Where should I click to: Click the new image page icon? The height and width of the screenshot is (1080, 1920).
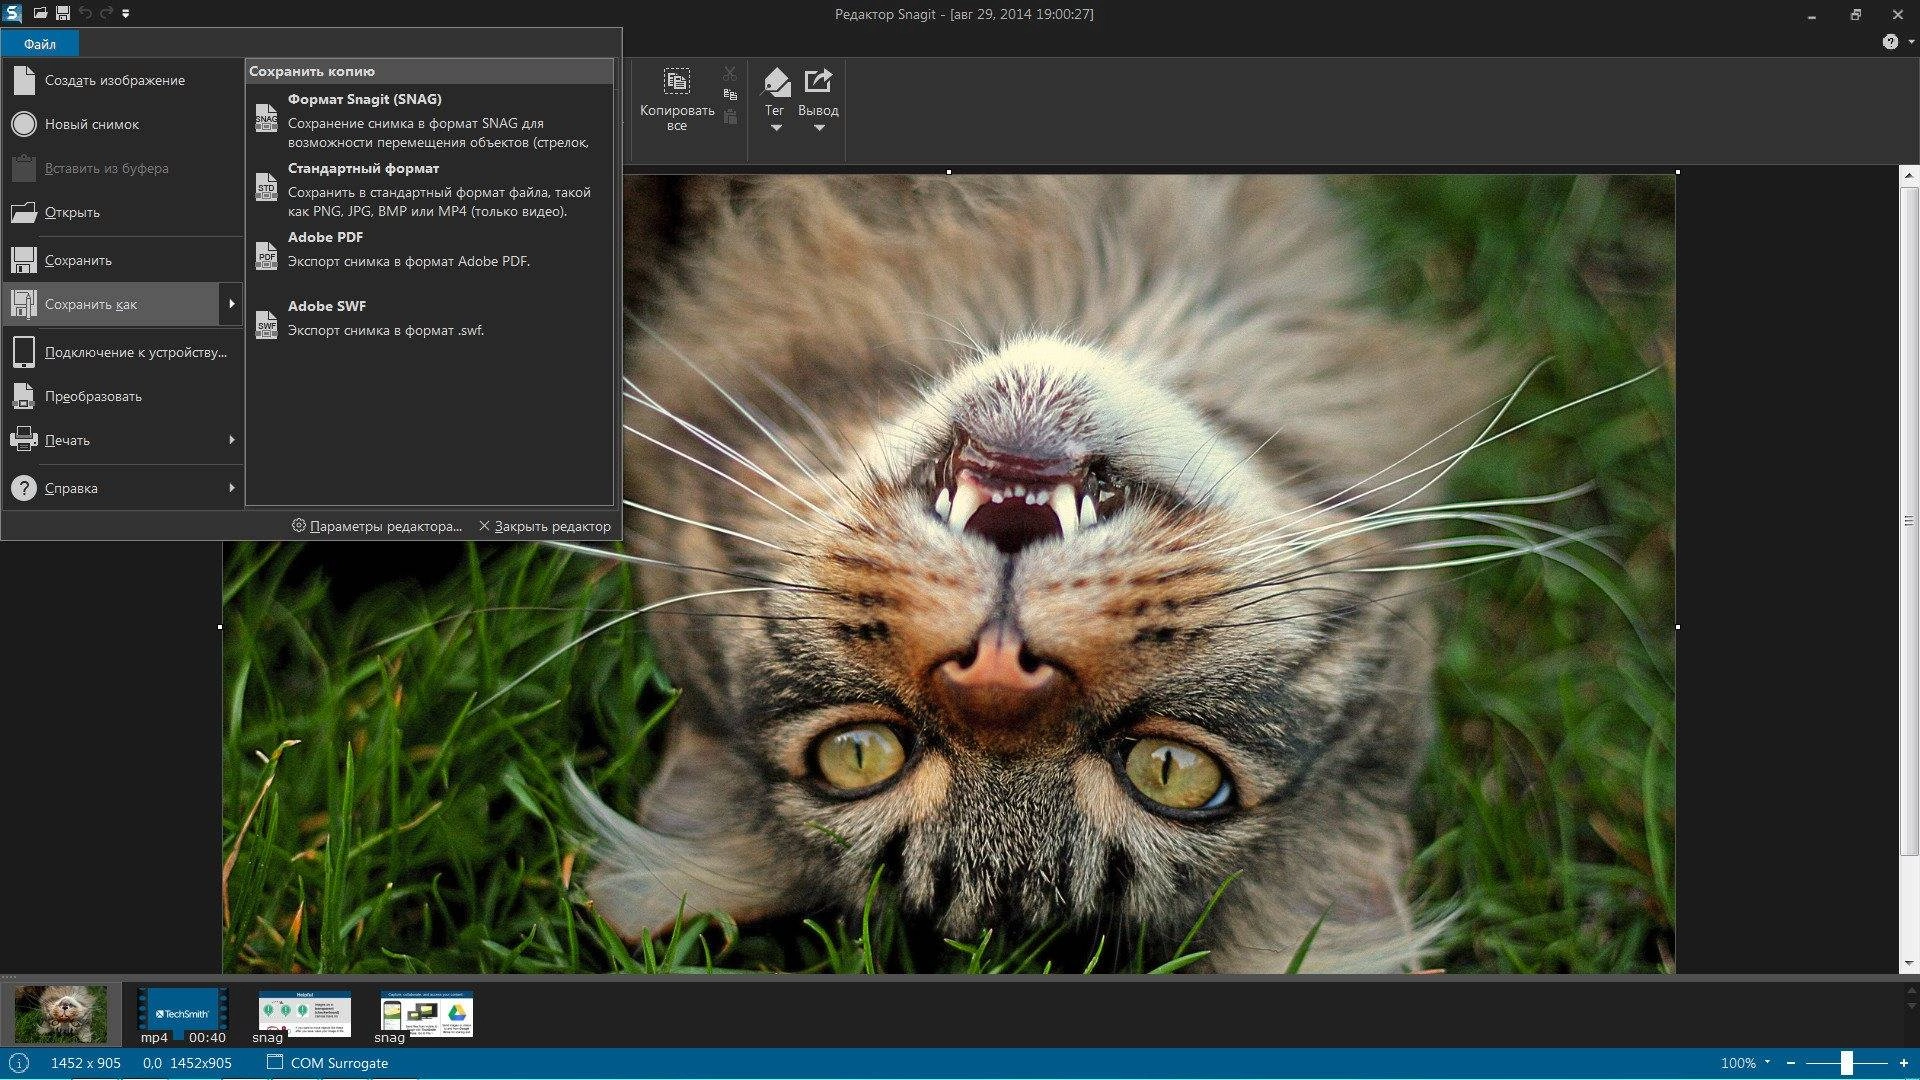click(x=24, y=80)
